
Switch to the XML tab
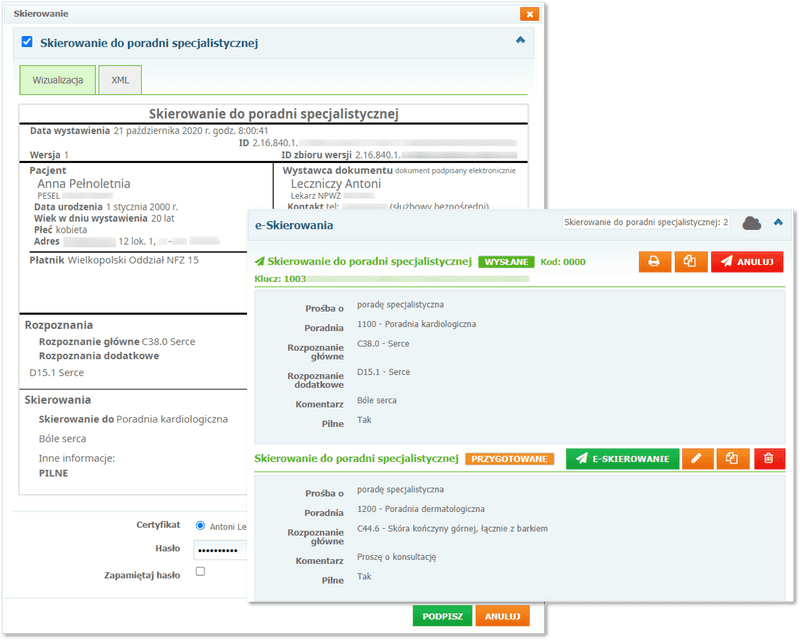pos(120,80)
